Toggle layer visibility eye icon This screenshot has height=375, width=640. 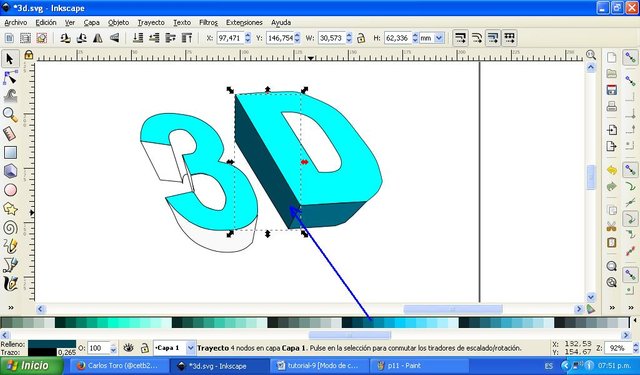coord(129,348)
